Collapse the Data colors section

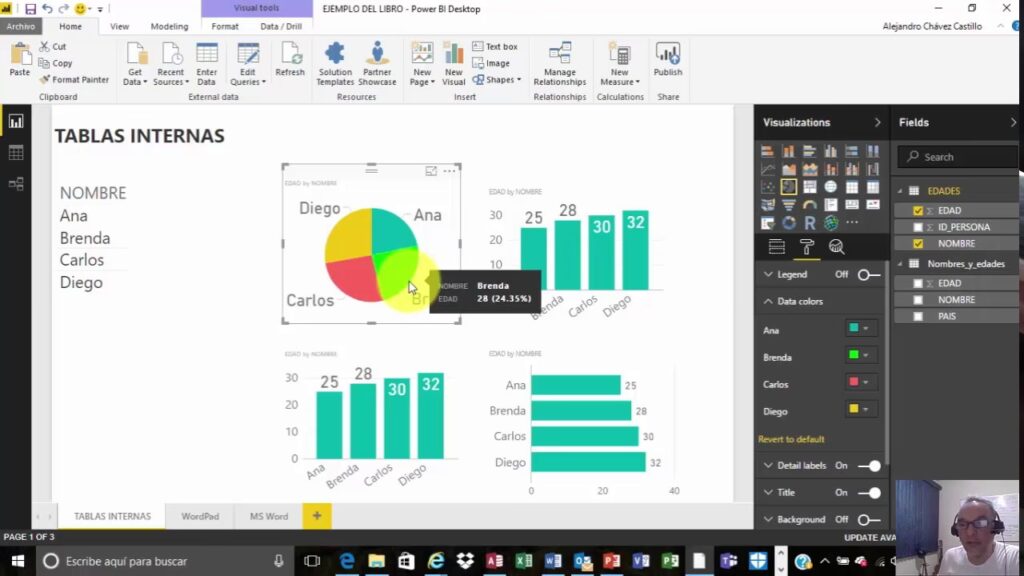(x=768, y=301)
